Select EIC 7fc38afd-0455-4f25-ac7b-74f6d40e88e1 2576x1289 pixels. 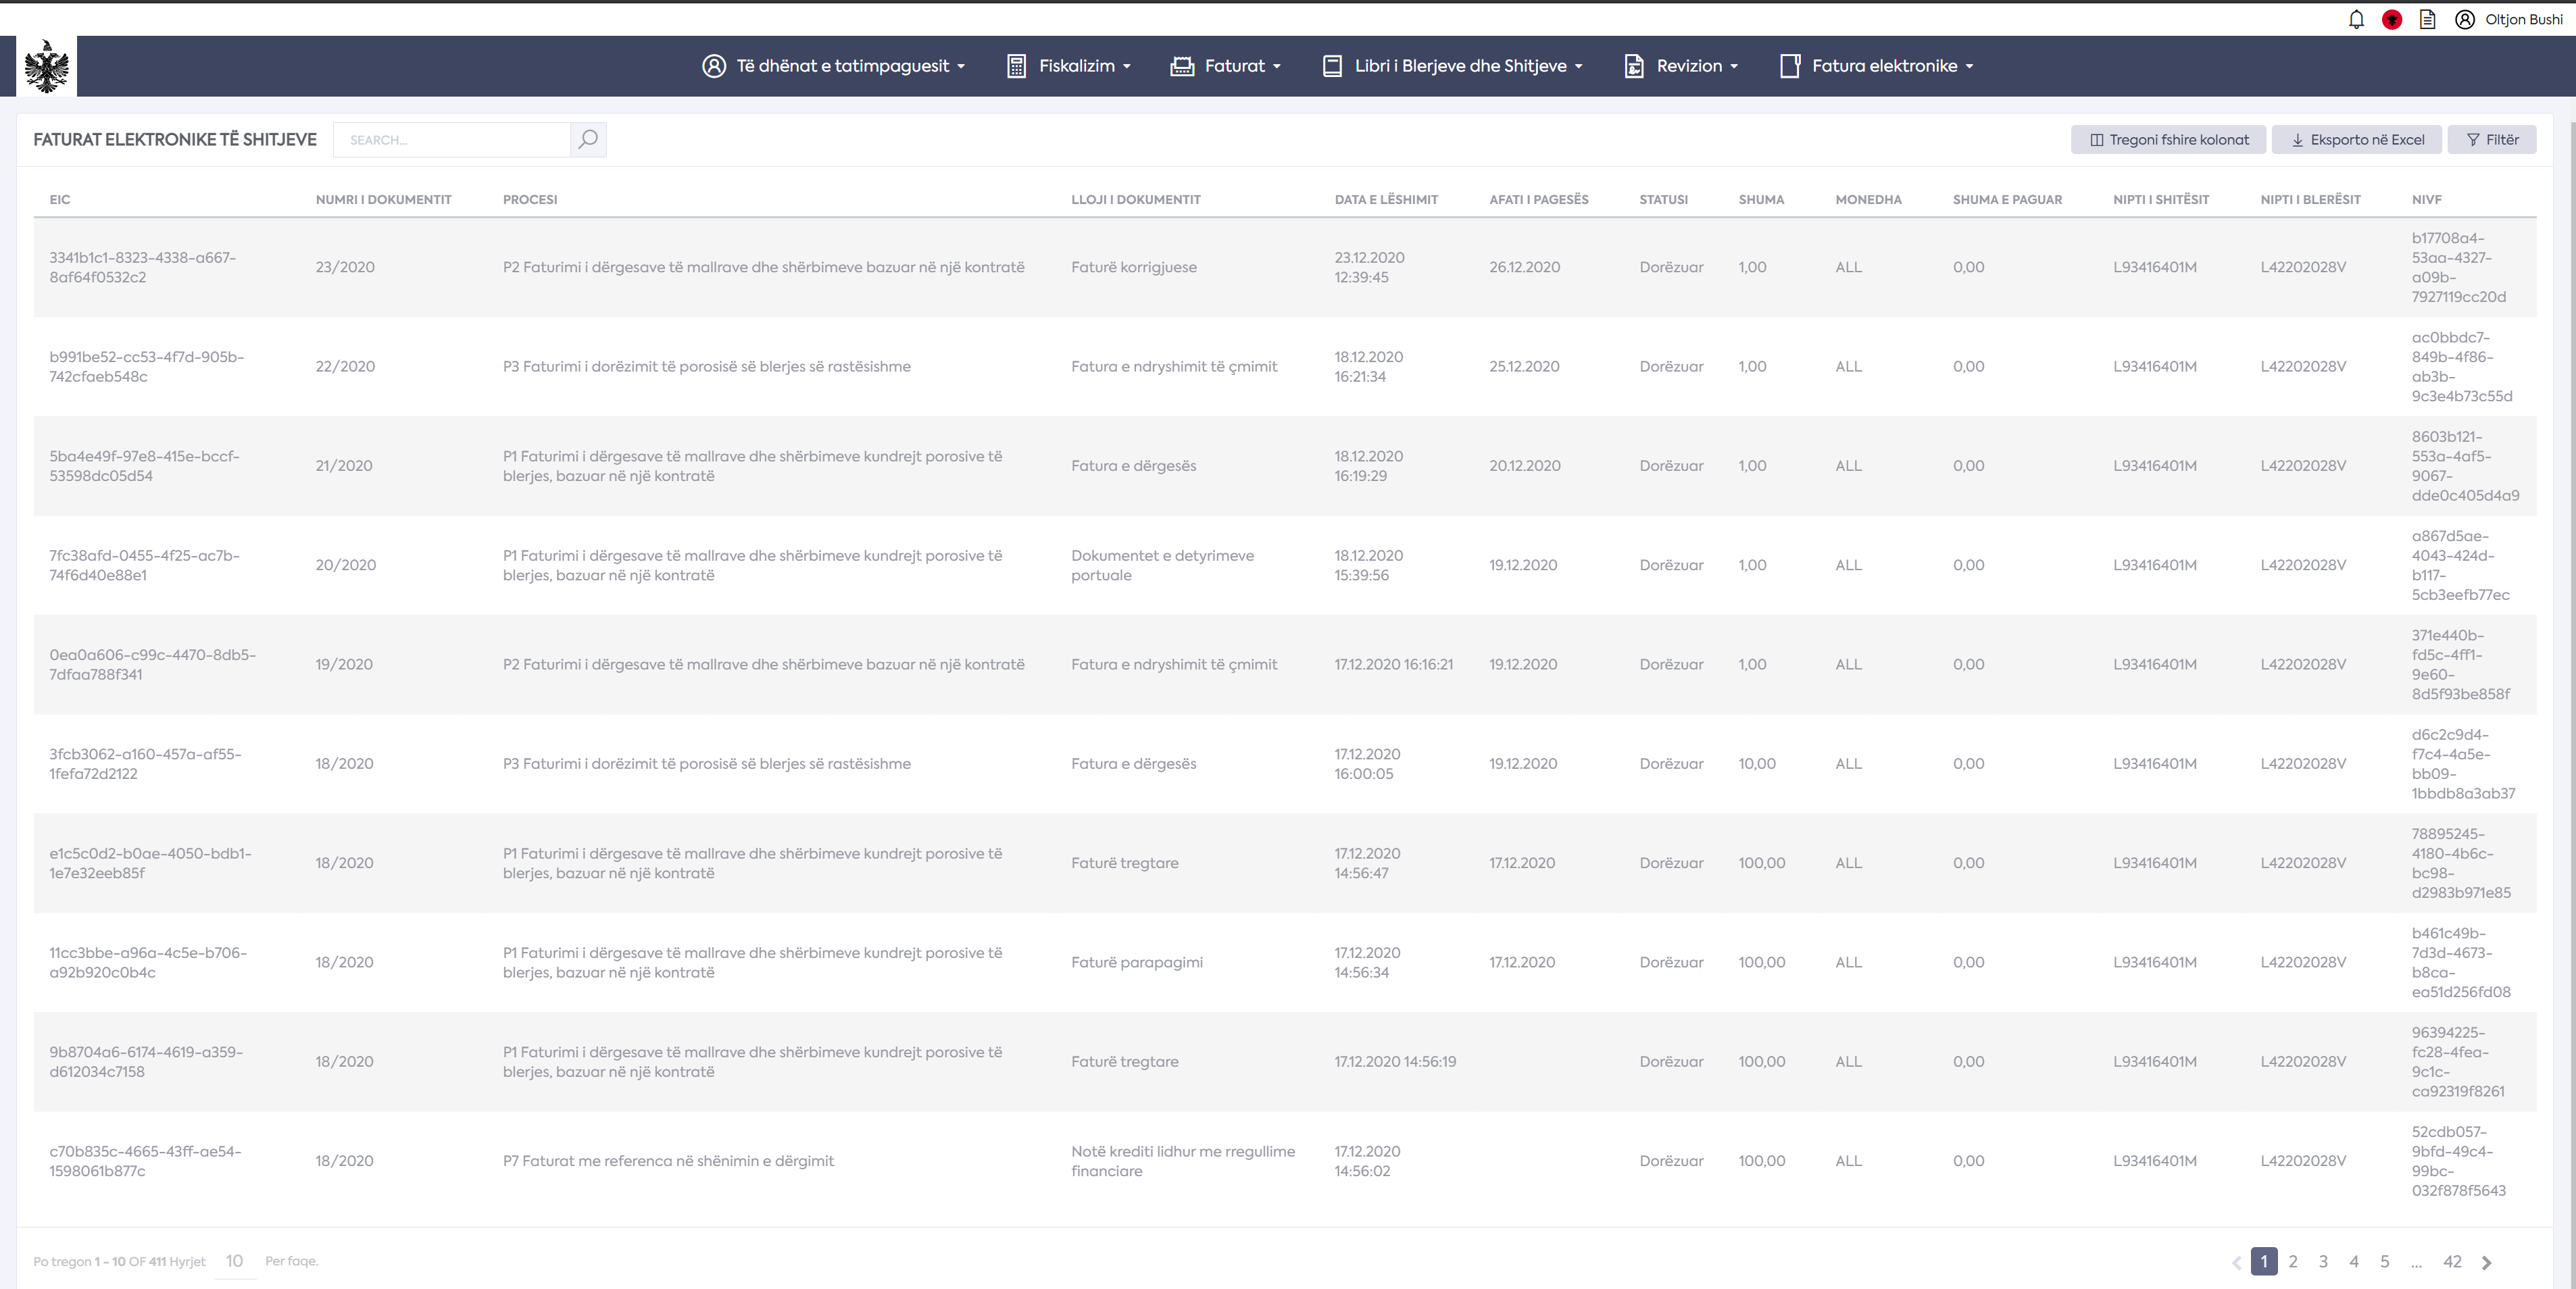145,565
